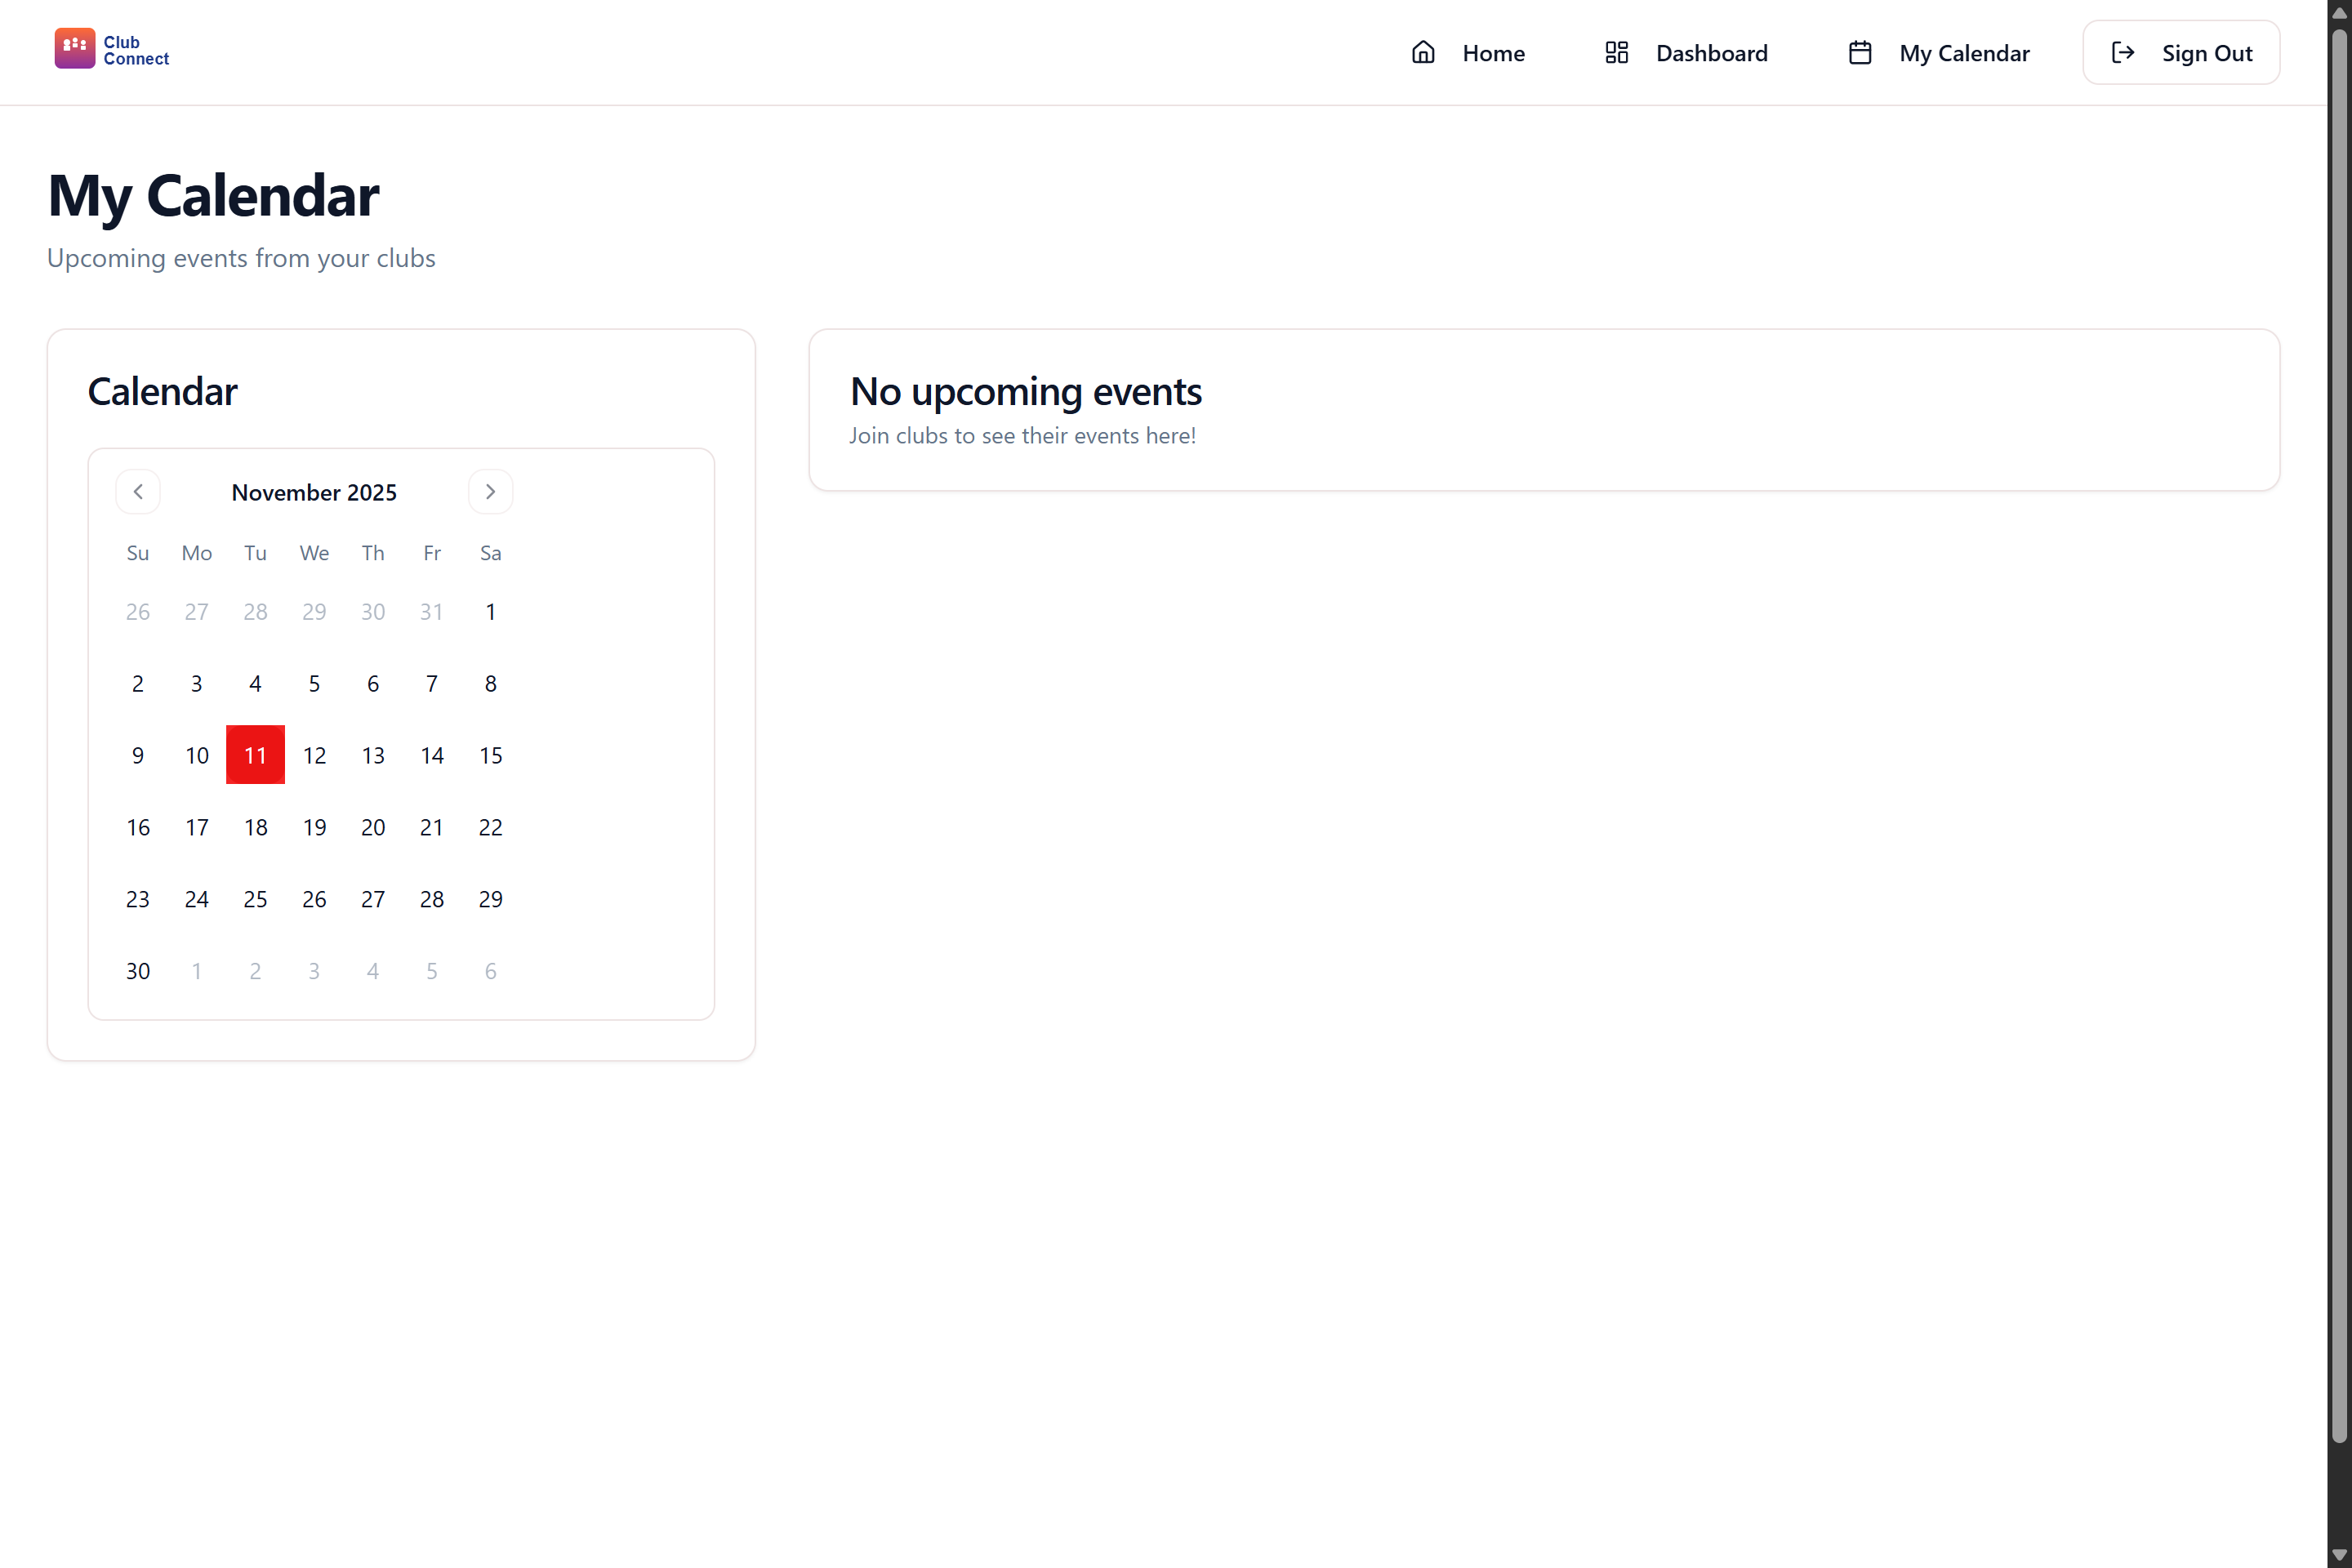Go to previous month with left chevron

(x=138, y=491)
